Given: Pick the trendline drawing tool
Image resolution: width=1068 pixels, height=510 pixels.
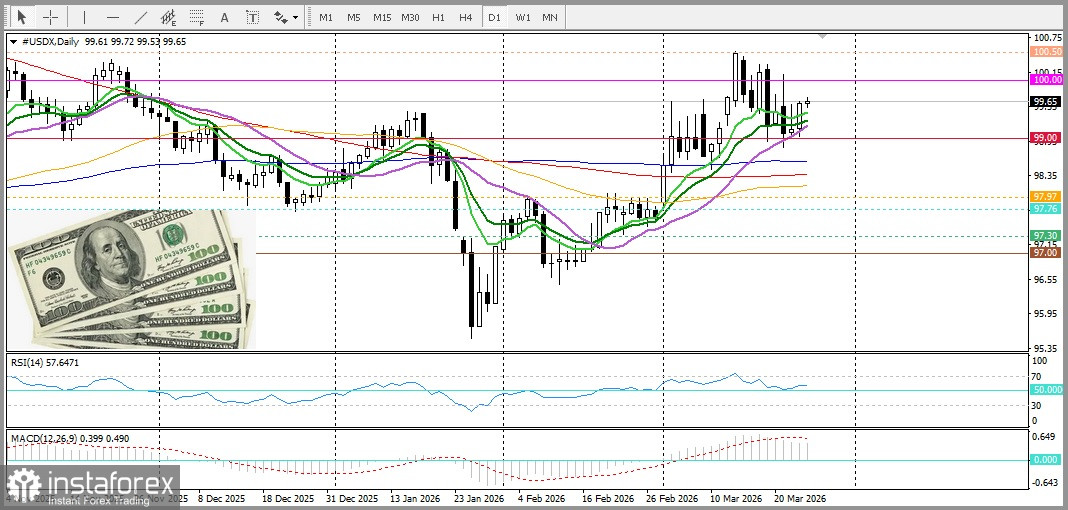Looking at the screenshot, I should click(141, 17).
